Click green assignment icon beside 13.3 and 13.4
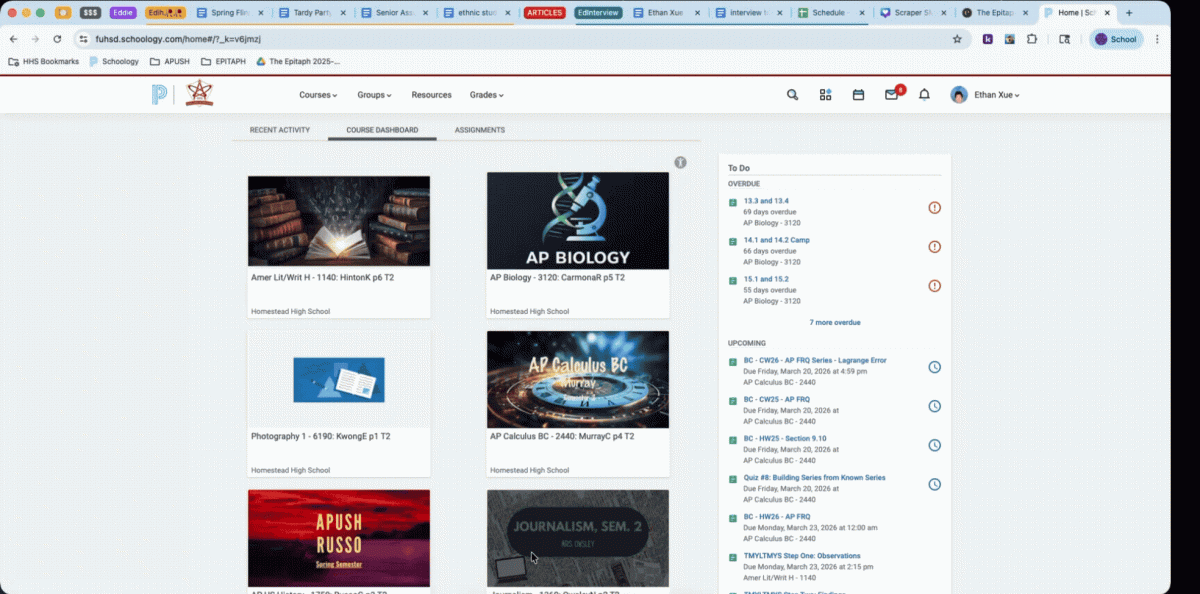This screenshot has height=594, width=1200. point(733,202)
